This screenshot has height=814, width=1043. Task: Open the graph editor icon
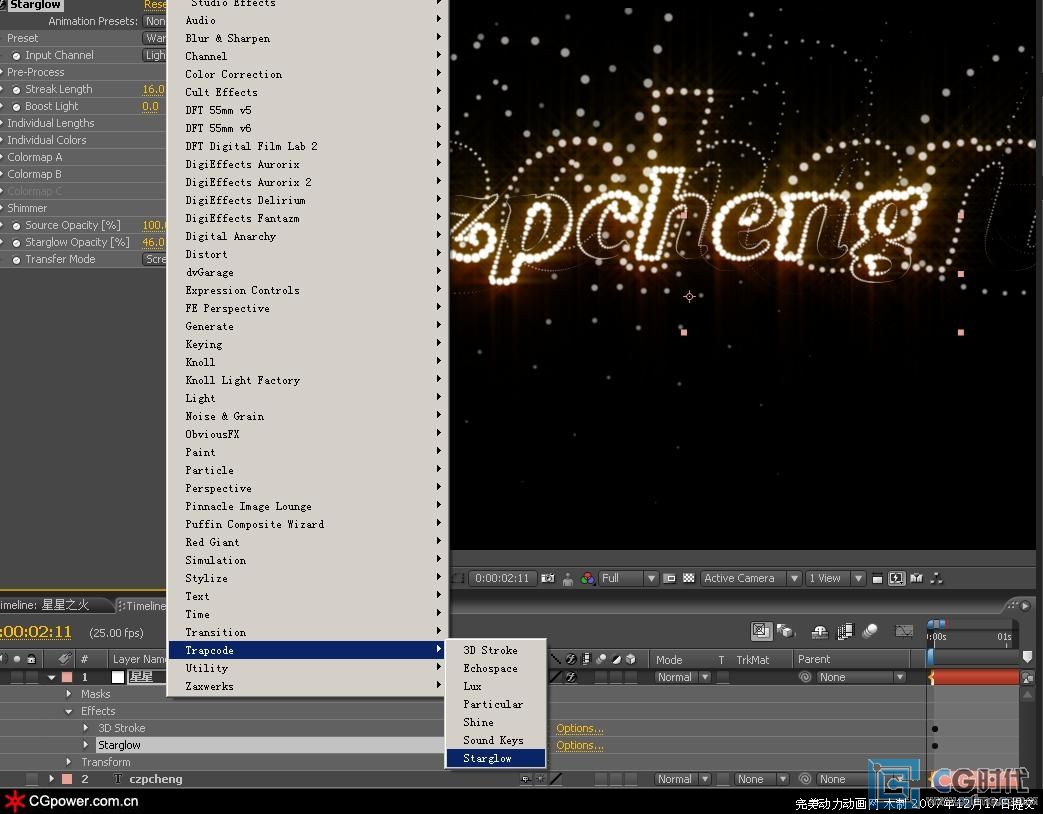[904, 630]
